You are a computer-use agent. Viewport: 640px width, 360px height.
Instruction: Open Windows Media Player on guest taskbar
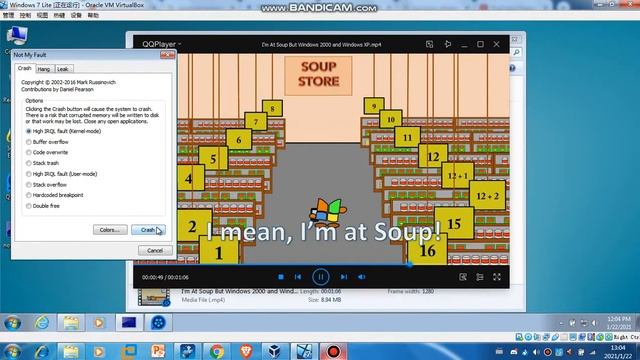coord(98,322)
